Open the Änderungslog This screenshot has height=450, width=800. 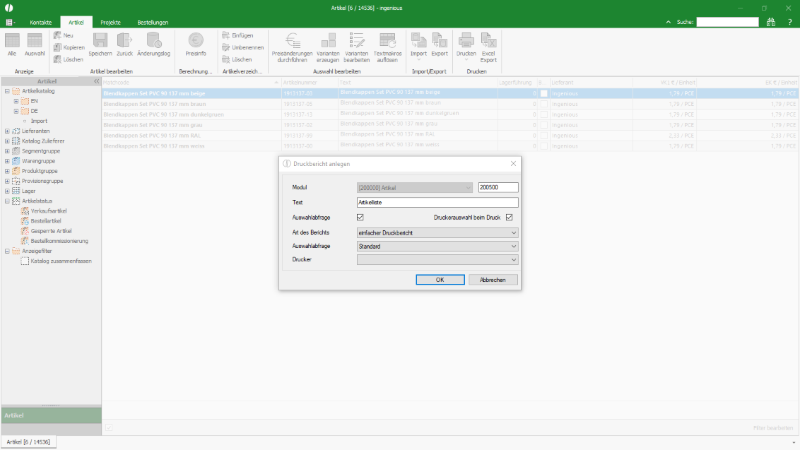[154, 44]
